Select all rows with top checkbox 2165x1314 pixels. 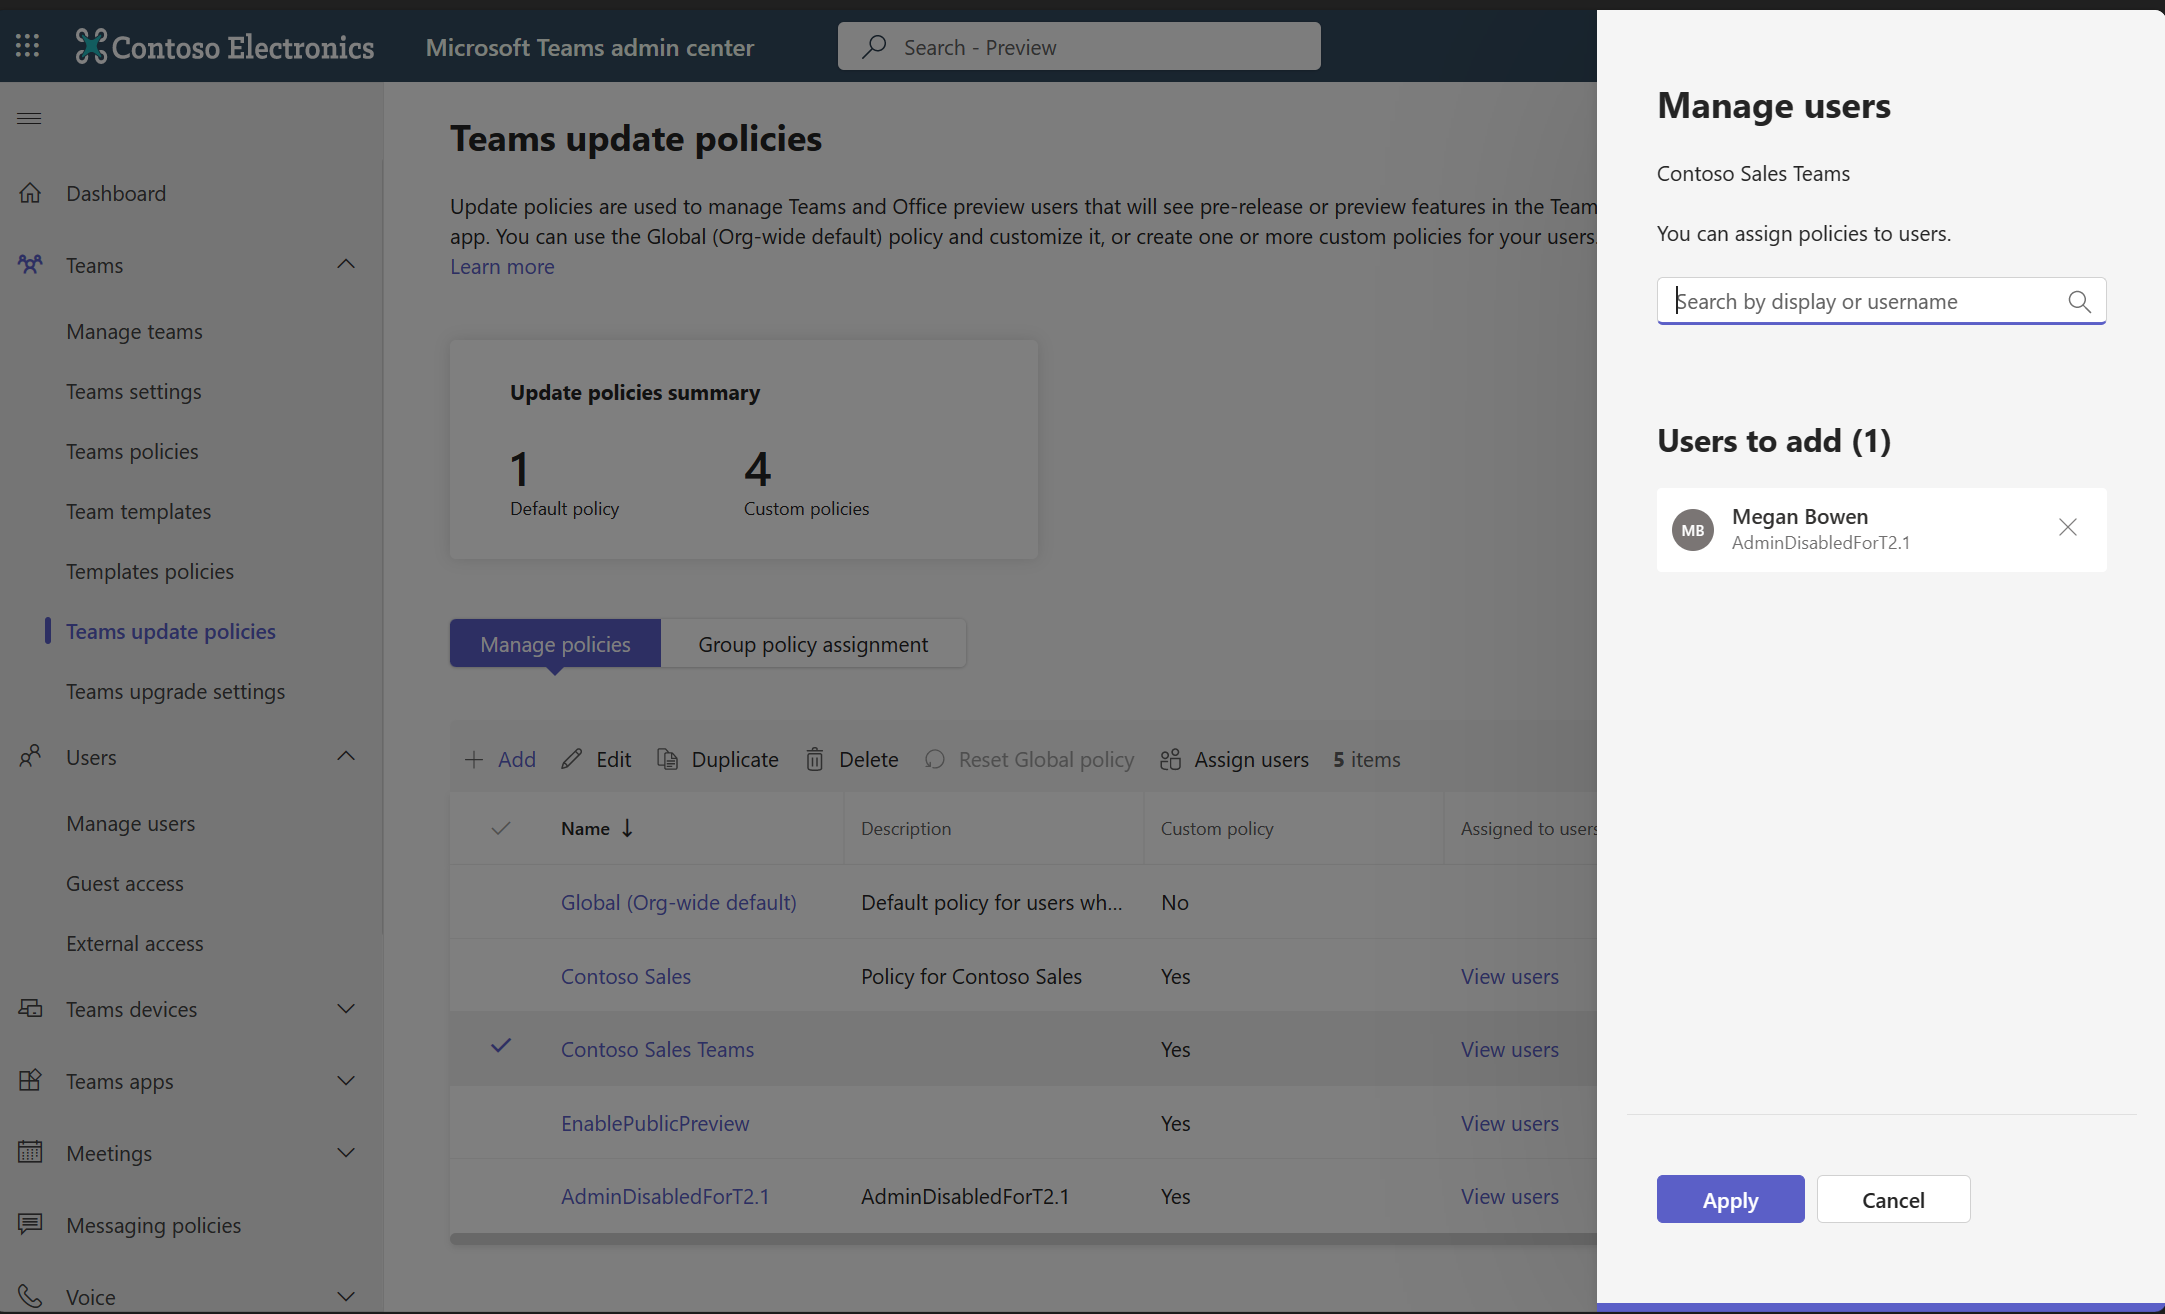click(x=501, y=827)
